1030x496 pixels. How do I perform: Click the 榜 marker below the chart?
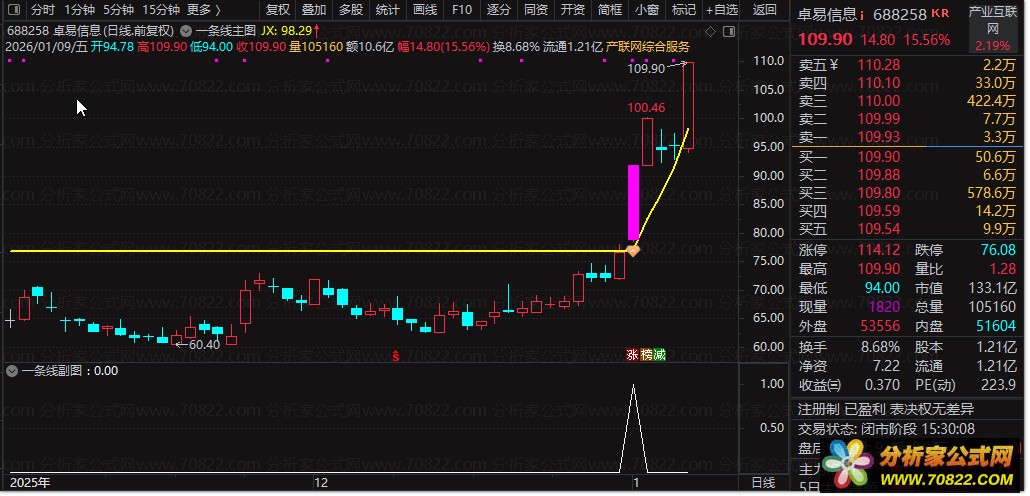tap(646, 355)
